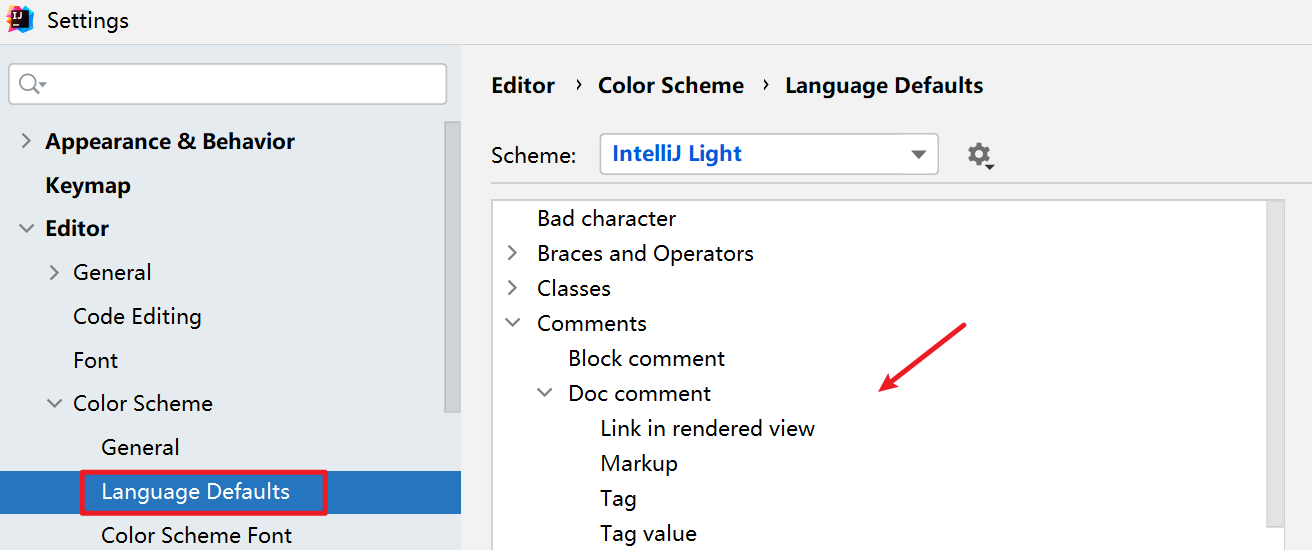Screen dimensions: 1312x550
Task: Collapse the Comments group
Action: click(513, 323)
